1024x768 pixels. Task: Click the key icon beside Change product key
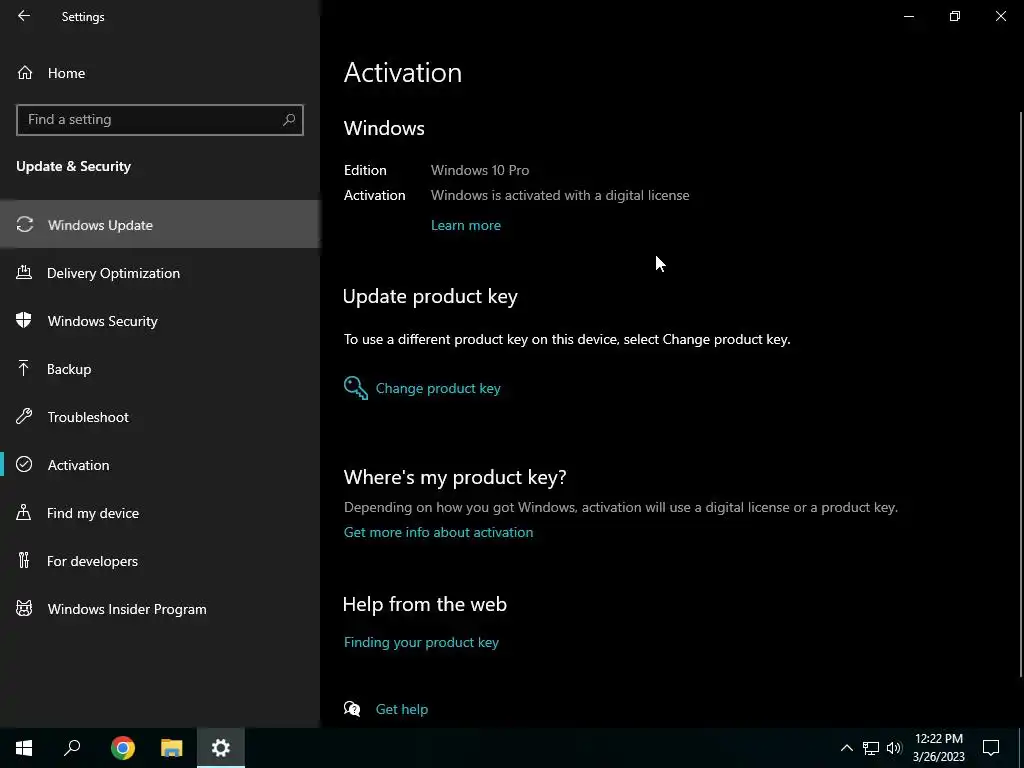click(x=356, y=388)
